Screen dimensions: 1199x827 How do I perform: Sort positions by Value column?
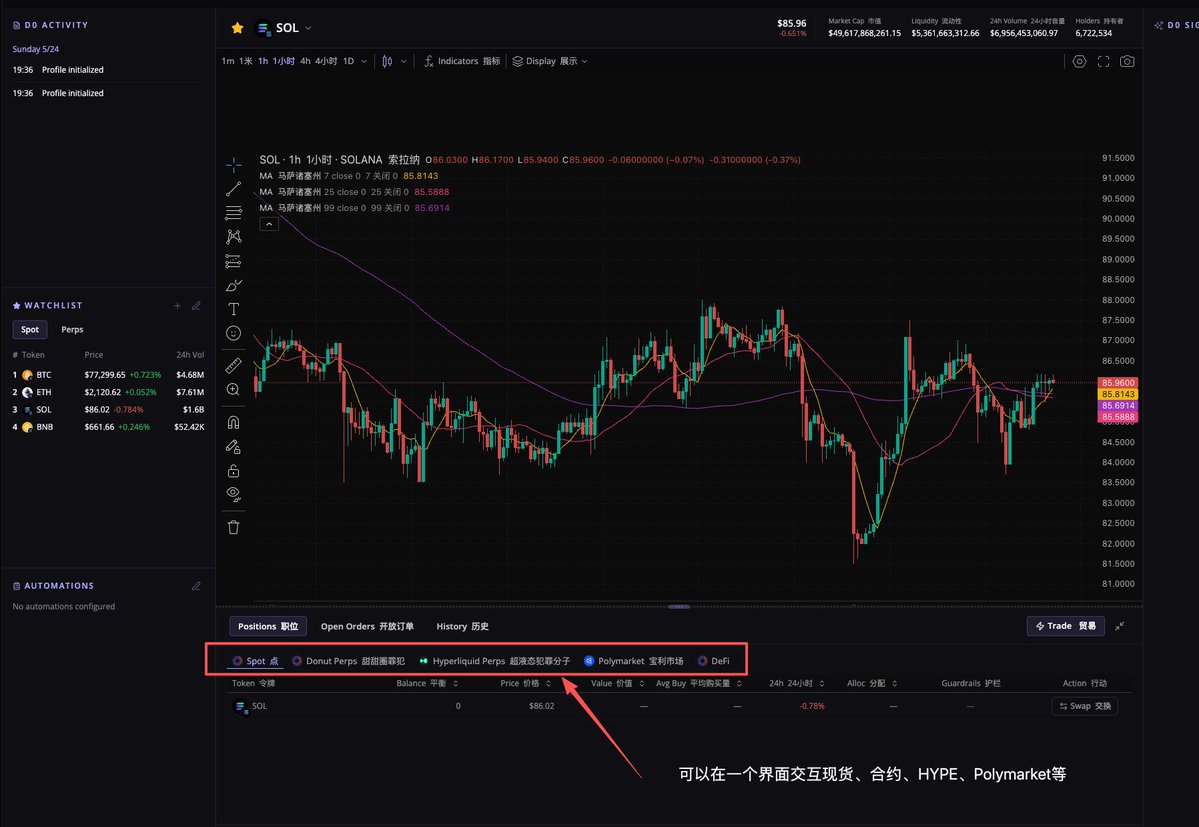coord(617,683)
